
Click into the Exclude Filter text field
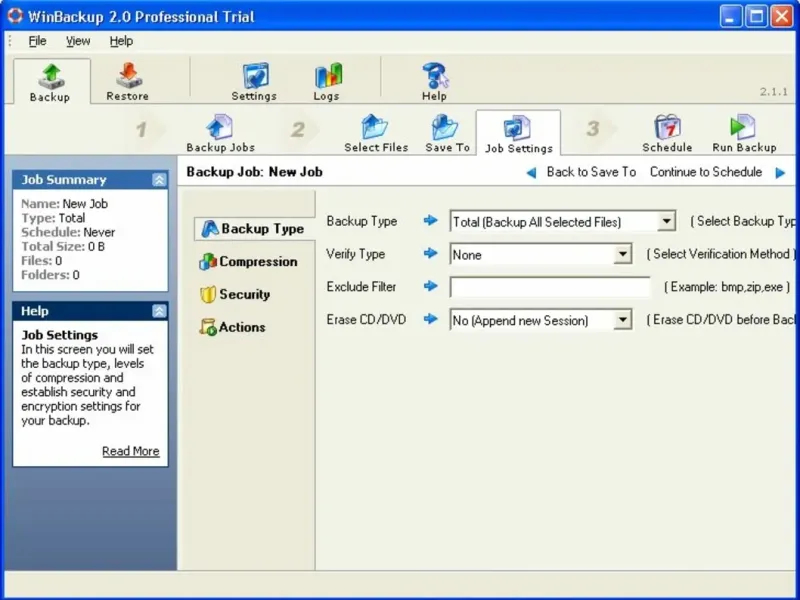pyautogui.click(x=550, y=287)
